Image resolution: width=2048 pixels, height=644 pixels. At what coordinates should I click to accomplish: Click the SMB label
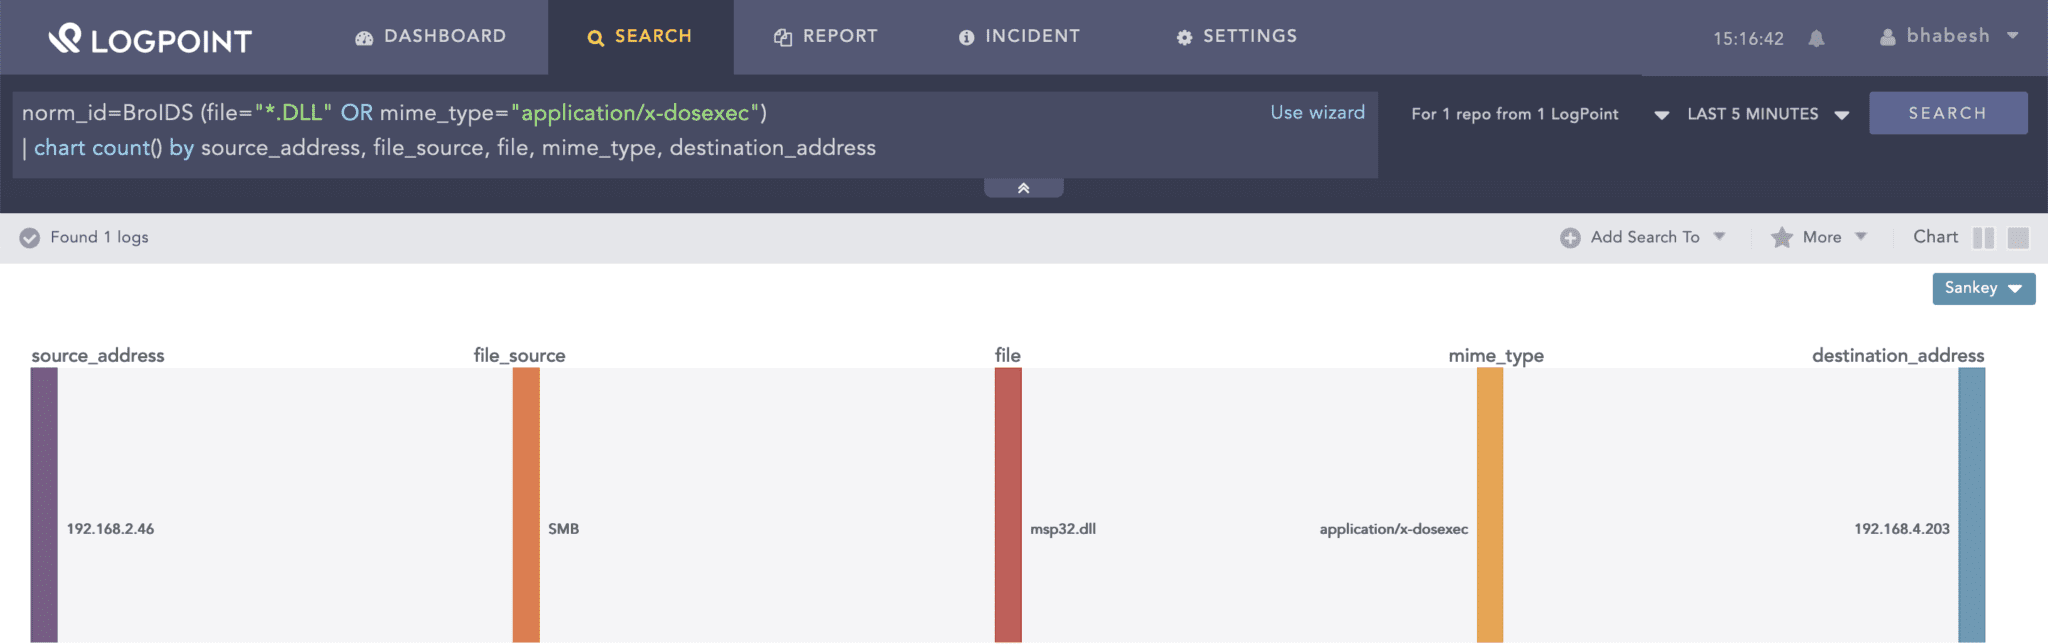pyautogui.click(x=563, y=529)
